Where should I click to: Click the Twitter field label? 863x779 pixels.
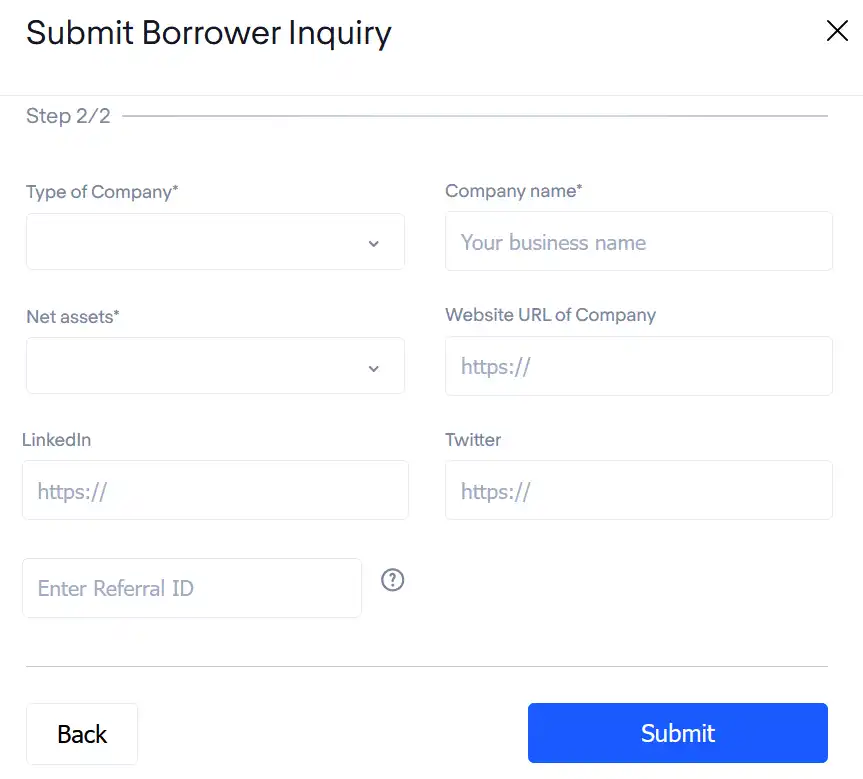click(473, 440)
